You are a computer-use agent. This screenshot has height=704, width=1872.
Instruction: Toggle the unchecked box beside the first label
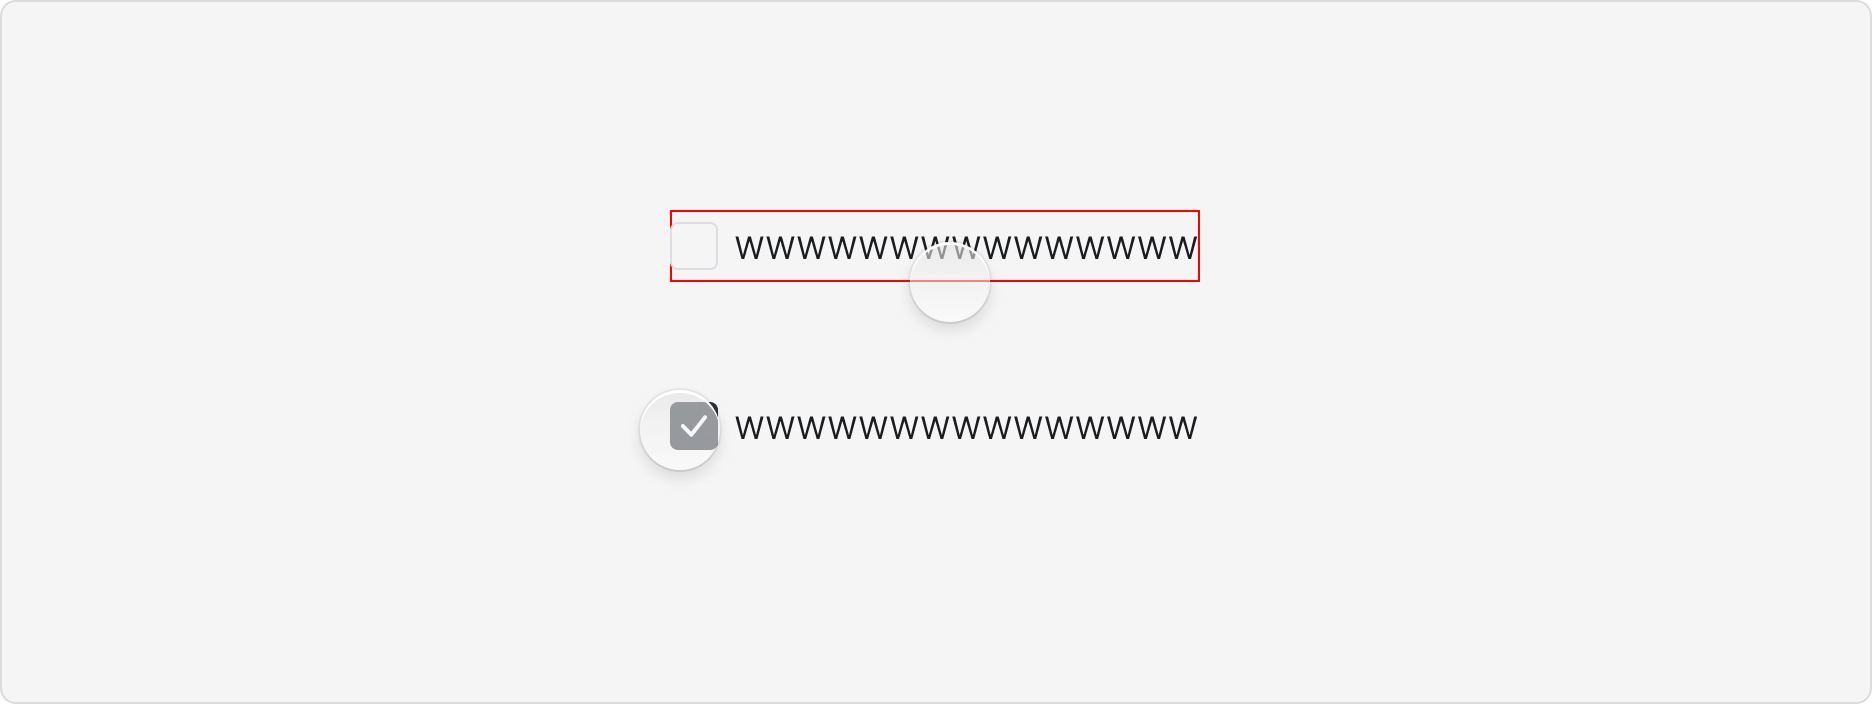pos(694,246)
